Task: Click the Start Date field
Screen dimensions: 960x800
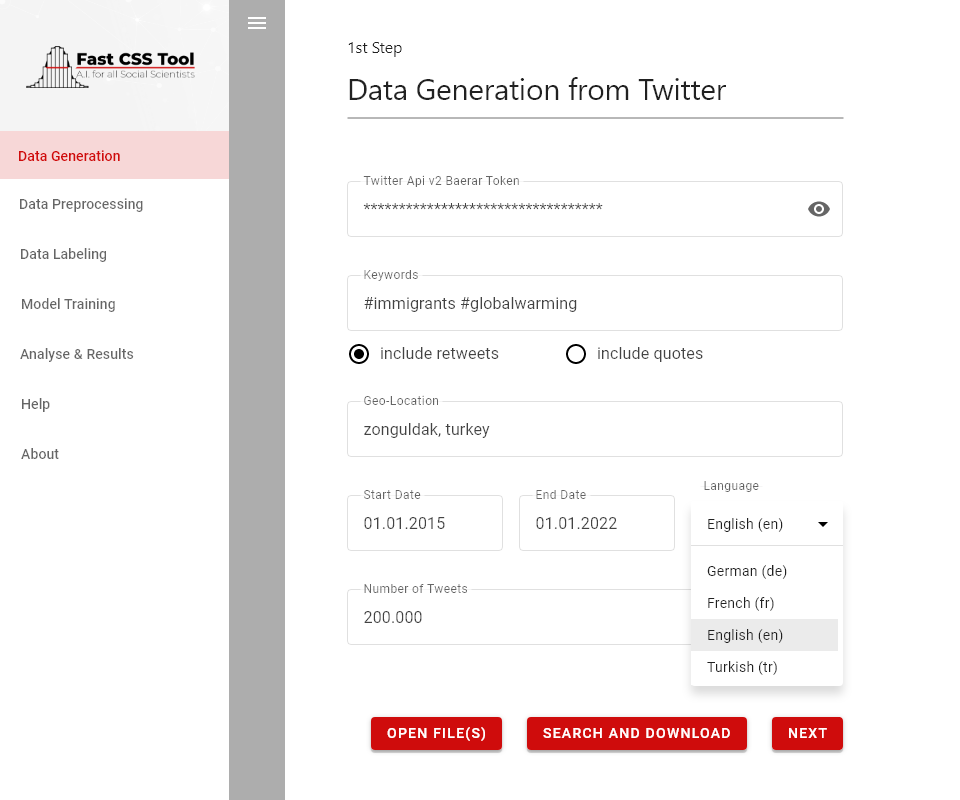Action: click(424, 523)
